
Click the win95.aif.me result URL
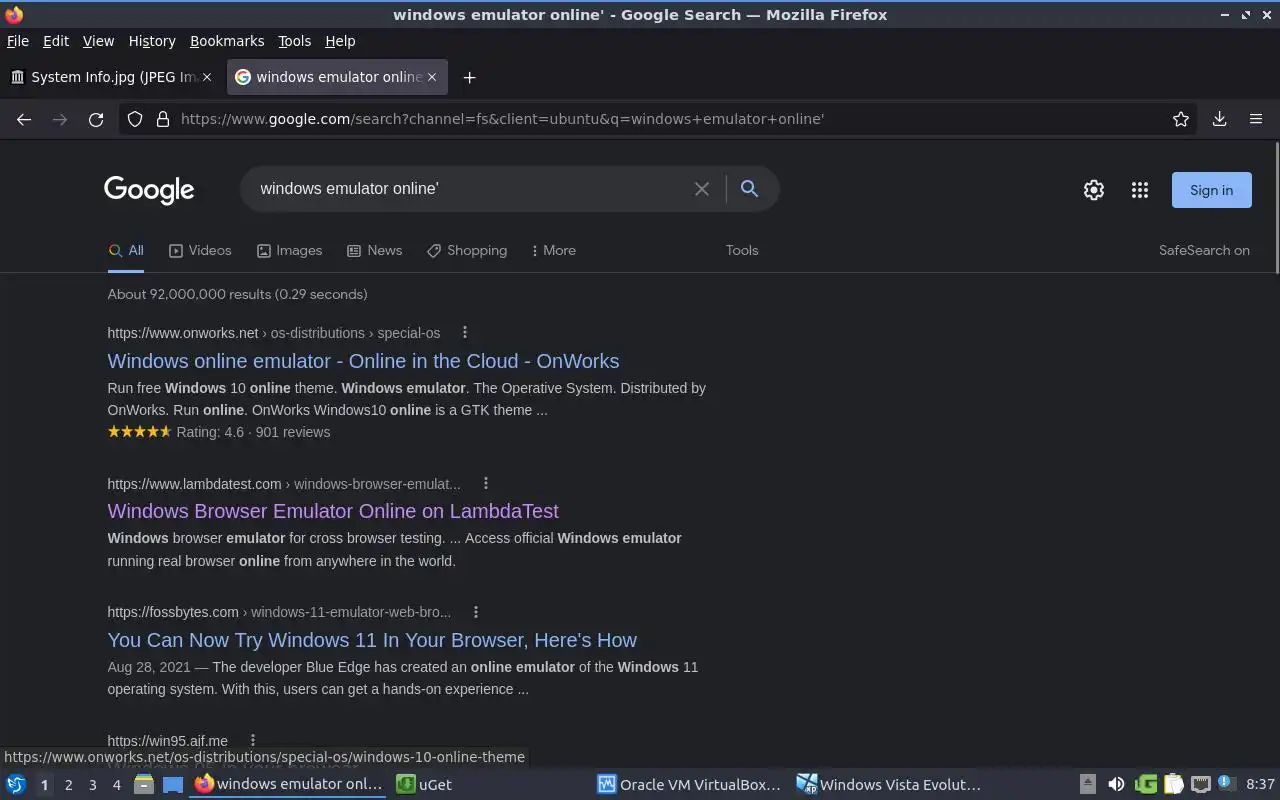click(167, 740)
